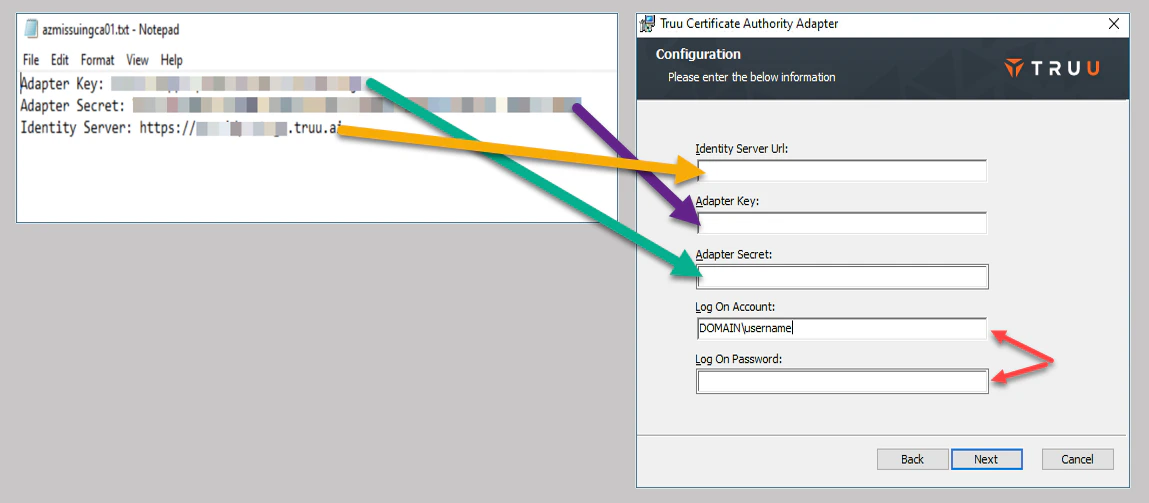Click 'Please enter the below information' text
1149x503 pixels.
tap(752, 77)
